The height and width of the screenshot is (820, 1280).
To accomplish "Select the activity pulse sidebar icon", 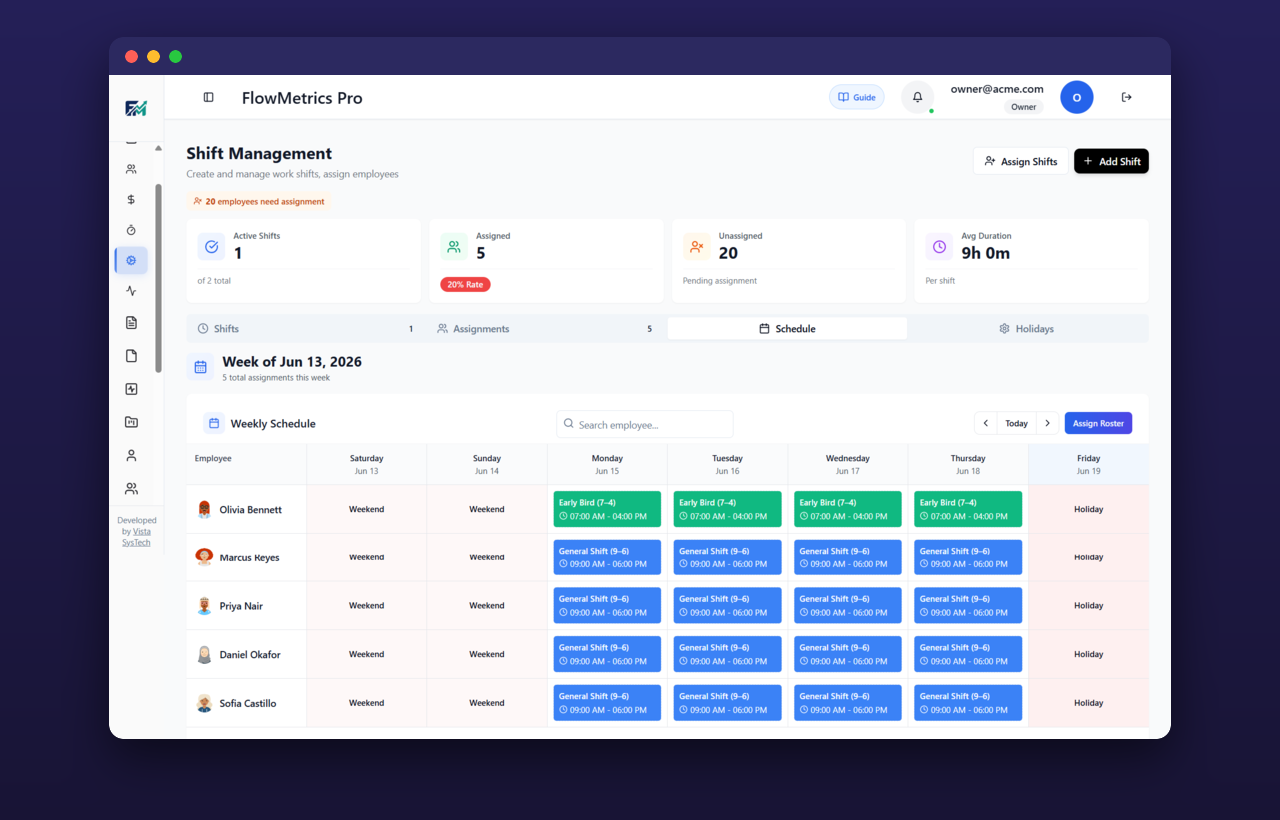I will [131, 291].
